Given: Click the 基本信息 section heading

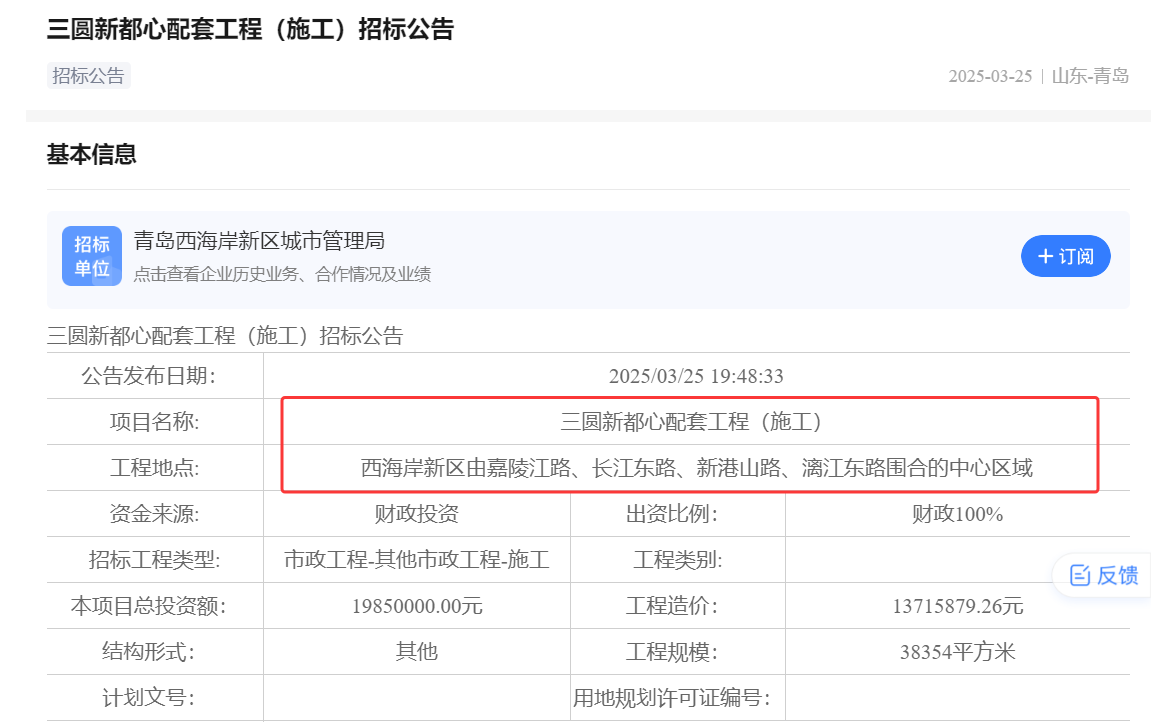Looking at the screenshot, I should (92, 155).
